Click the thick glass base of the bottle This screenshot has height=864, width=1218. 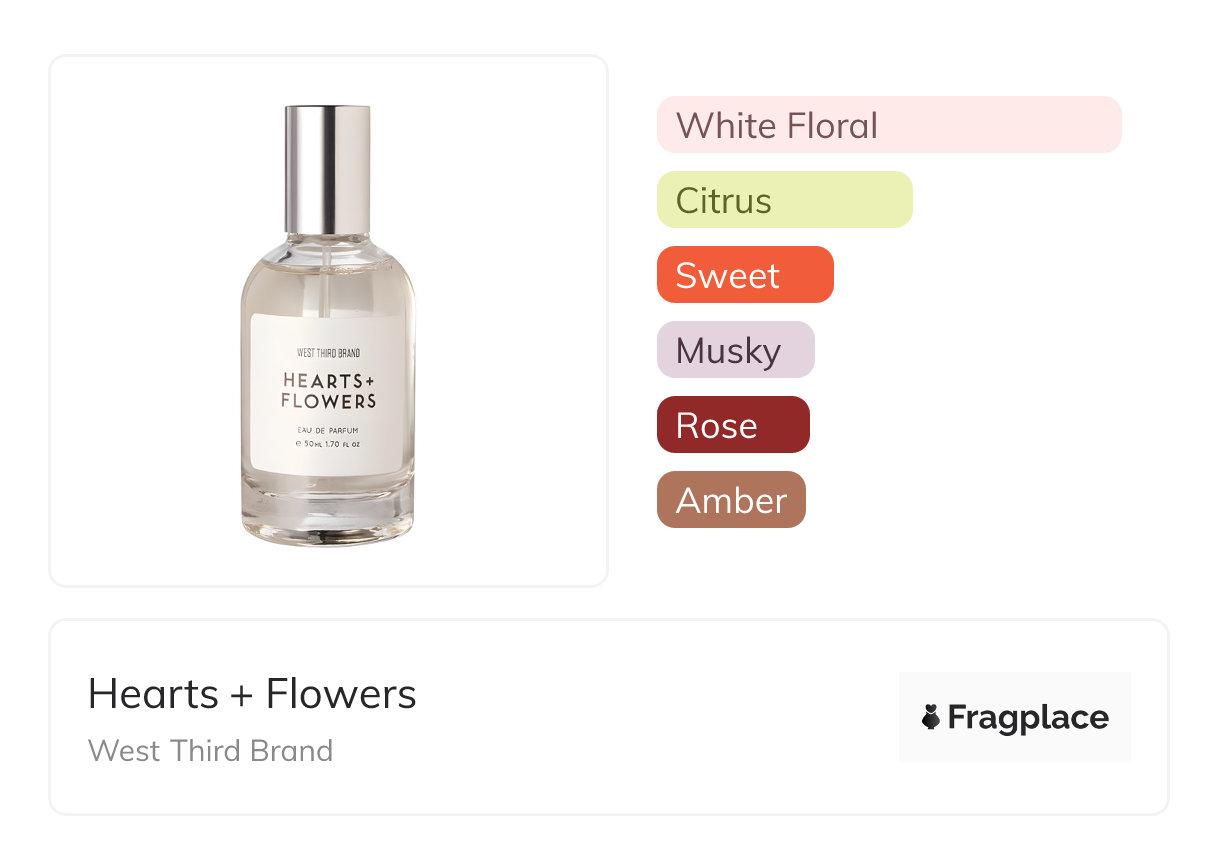pos(327,515)
